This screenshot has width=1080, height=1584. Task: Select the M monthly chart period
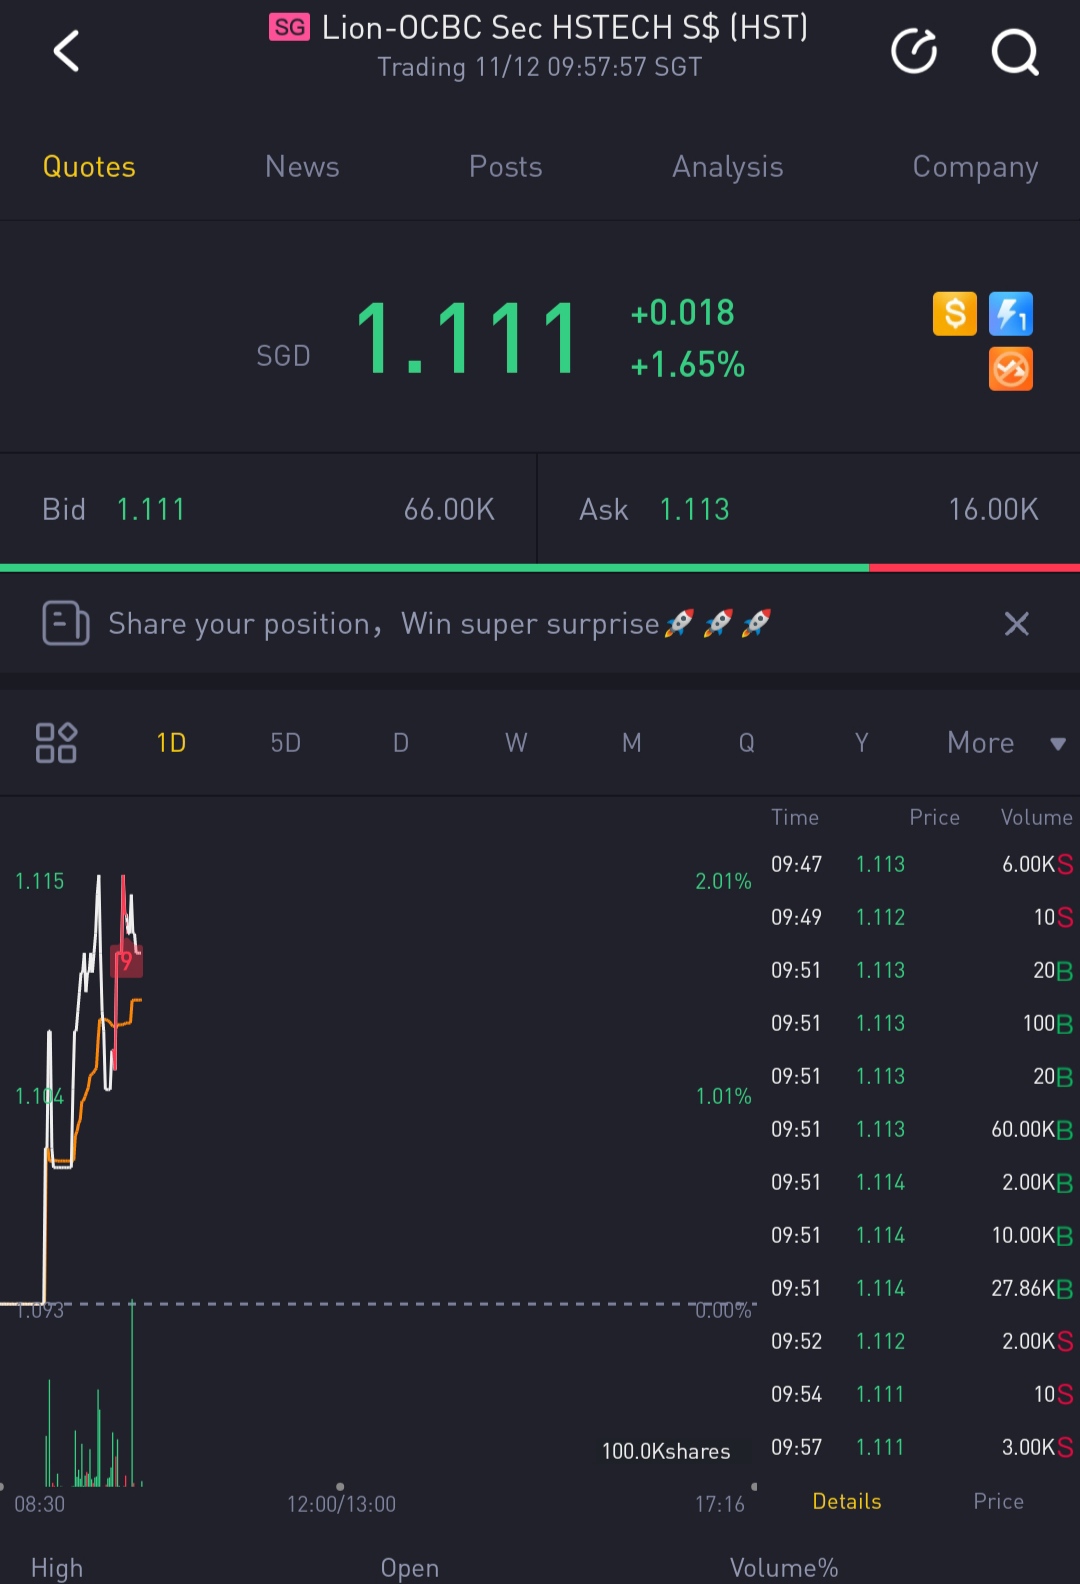point(631,743)
